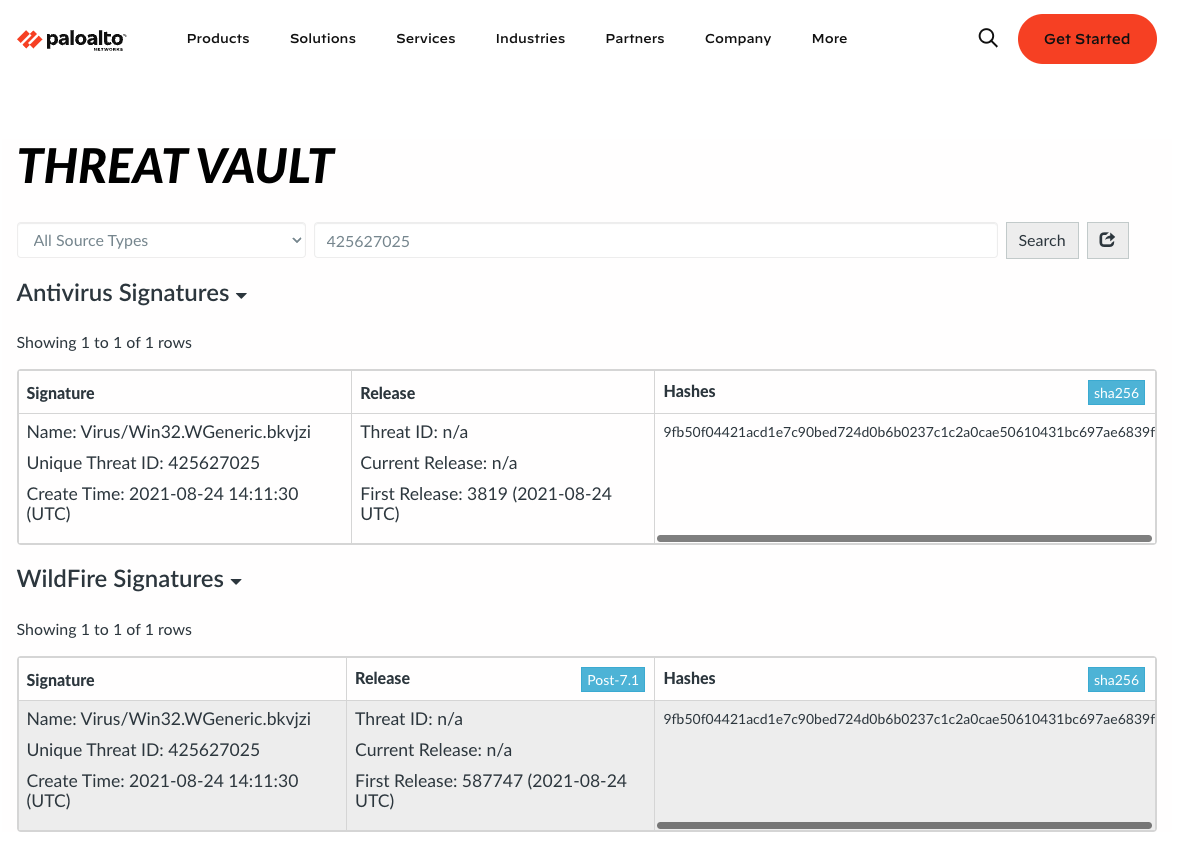
Task: Click the share icon beside Search
Action: [1107, 240]
